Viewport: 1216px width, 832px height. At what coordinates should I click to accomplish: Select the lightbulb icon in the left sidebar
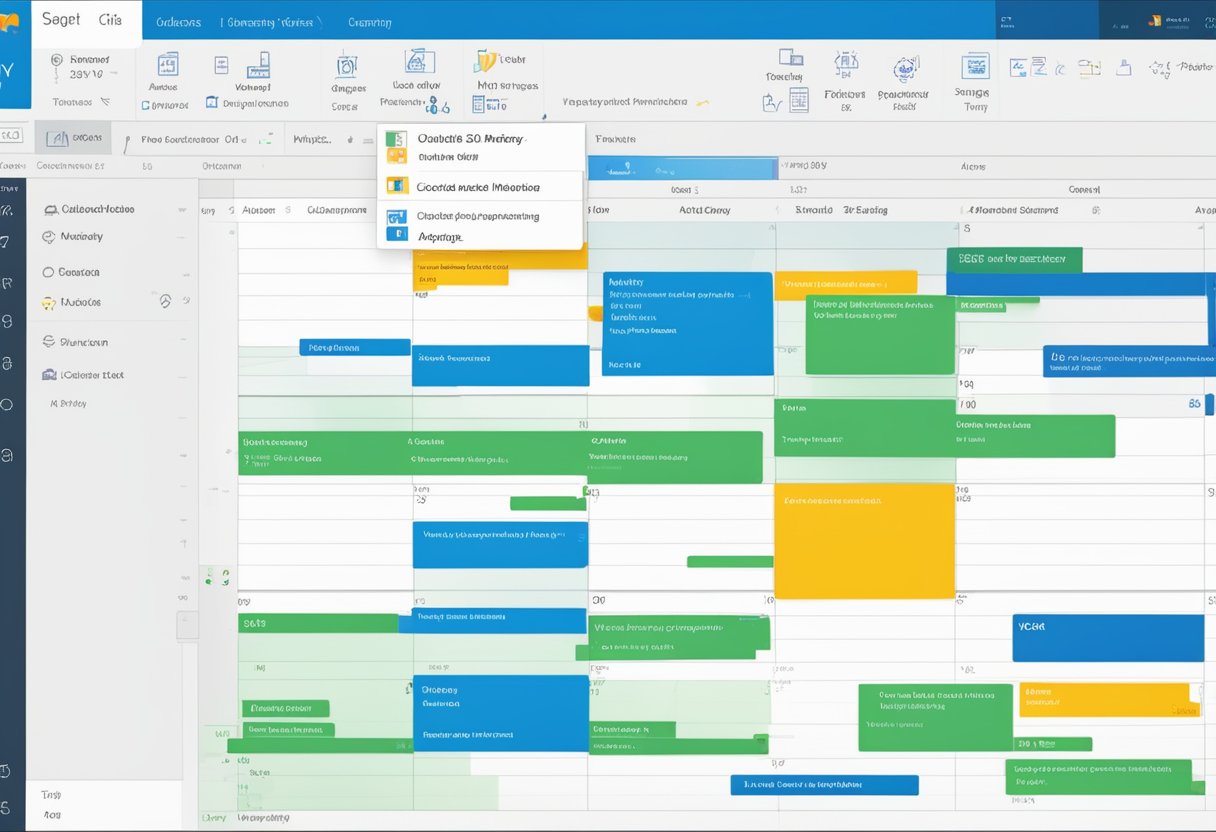pyautogui.click(x=50, y=302)
